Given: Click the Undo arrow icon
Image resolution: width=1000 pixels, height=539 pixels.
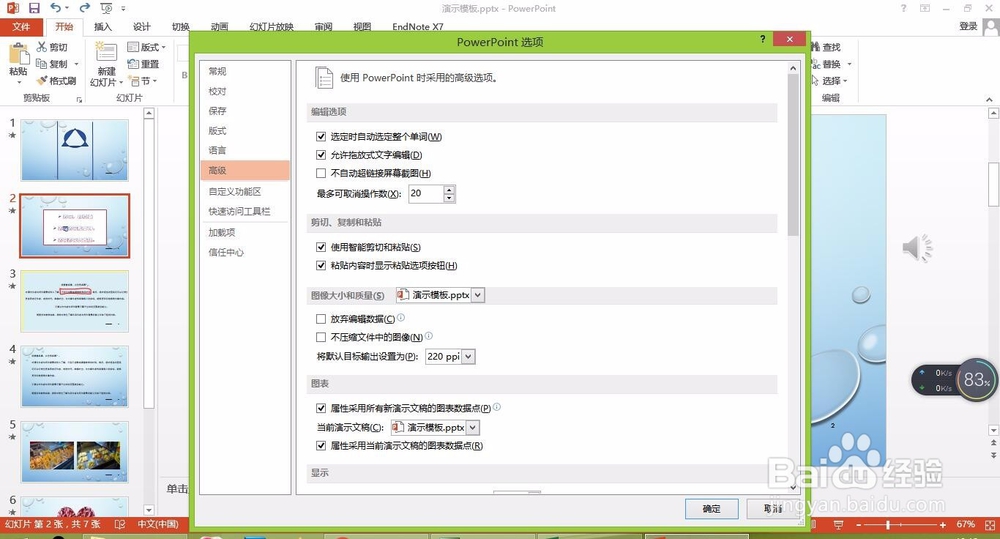Looking at the screenshot, I should (55, 8).
